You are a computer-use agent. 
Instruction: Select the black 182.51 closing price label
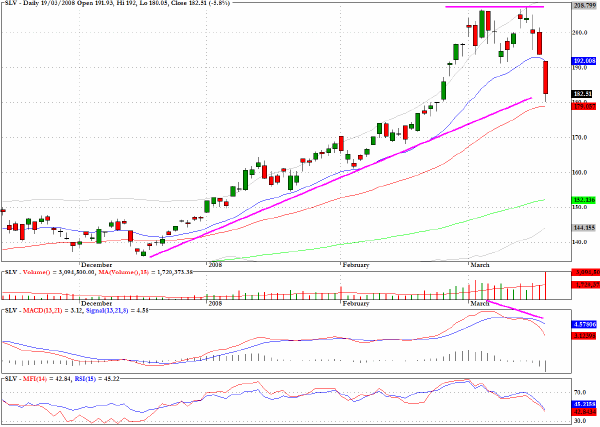[582, 94]
